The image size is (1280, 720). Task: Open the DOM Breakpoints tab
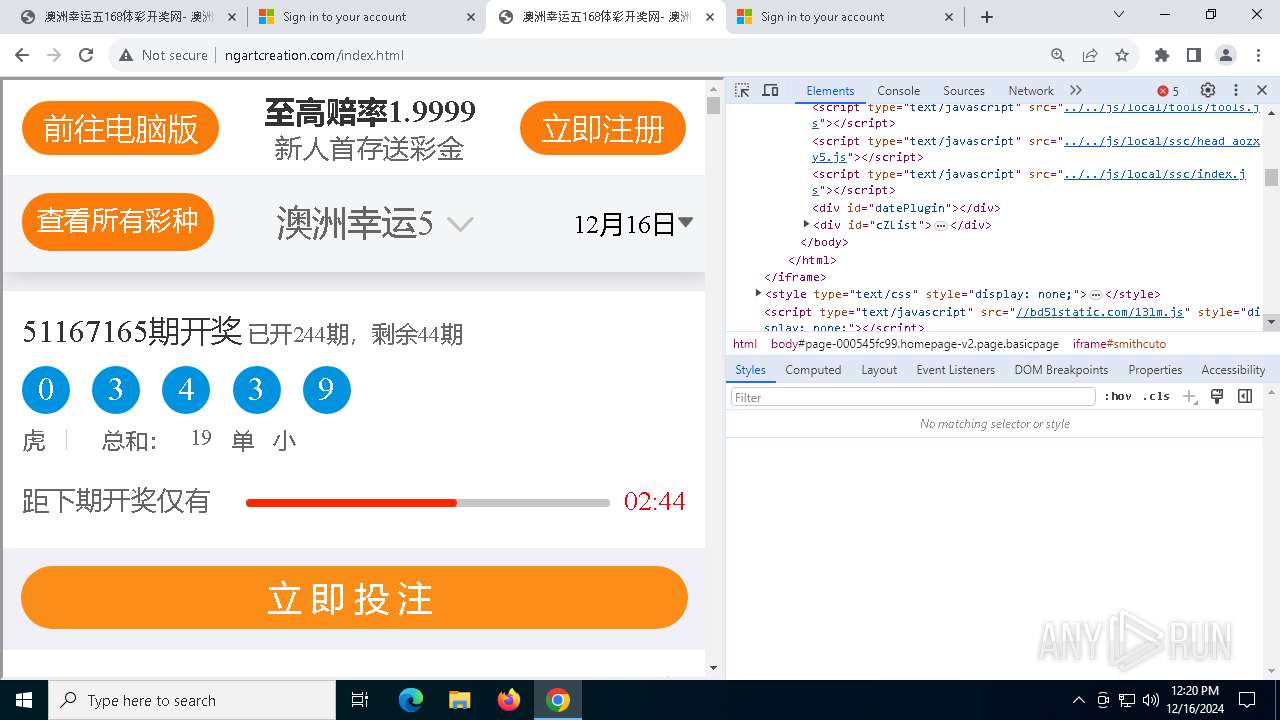[1061, 369]
